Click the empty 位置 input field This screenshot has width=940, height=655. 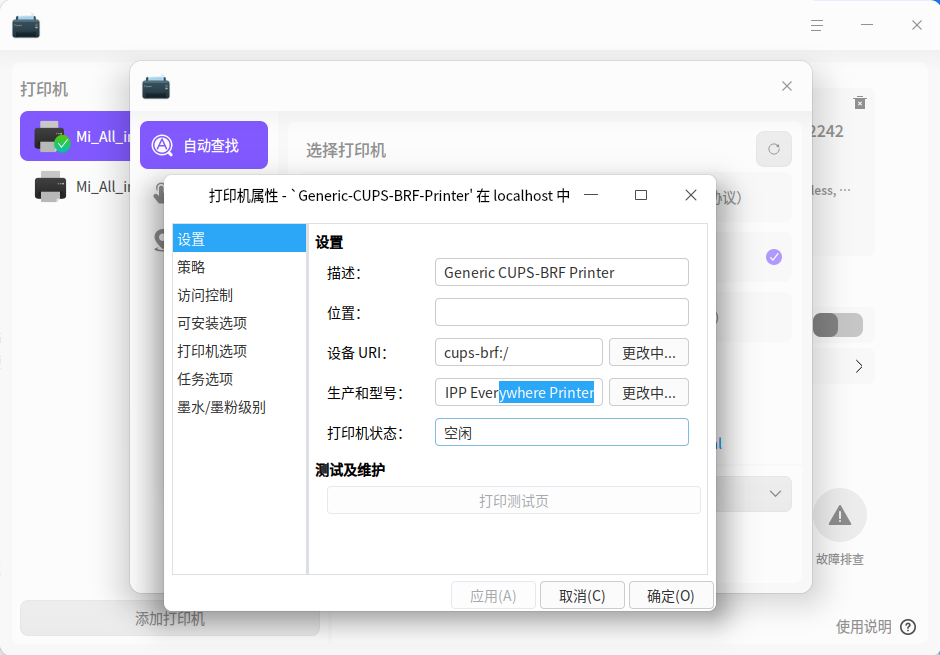tap(562, 312)
